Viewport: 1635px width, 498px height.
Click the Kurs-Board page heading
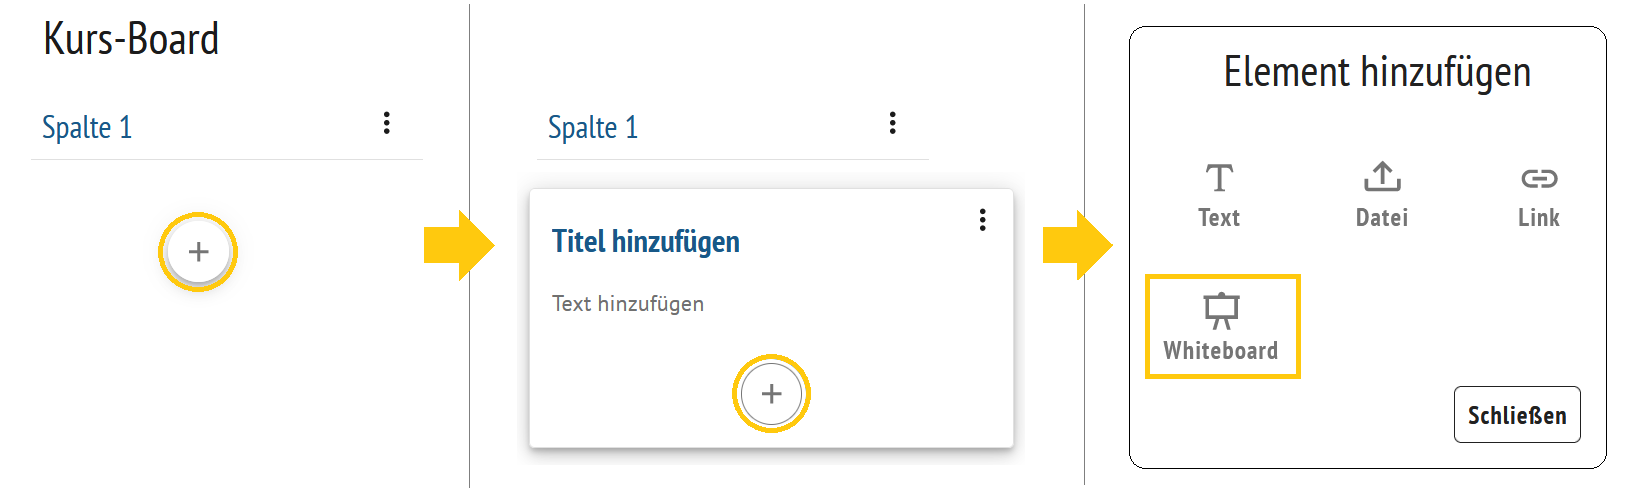point(131,40)
